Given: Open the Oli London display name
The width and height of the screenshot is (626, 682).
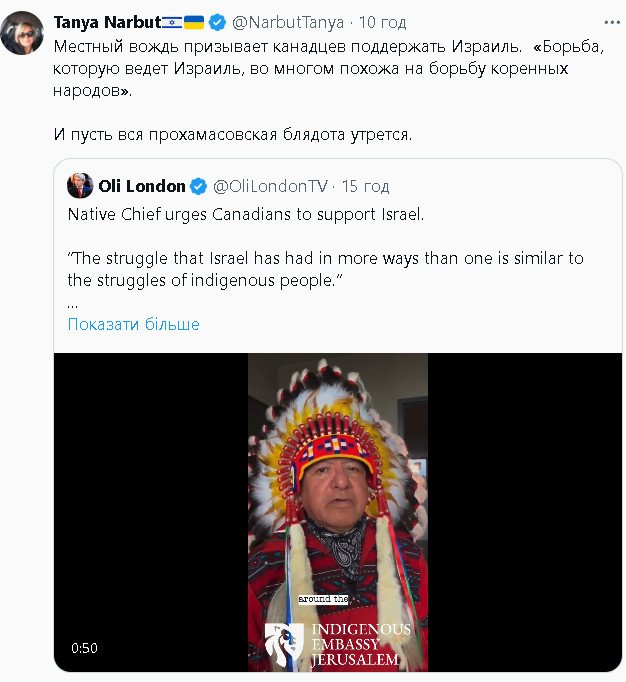Looking at the screenshot, I should point(141,186).
